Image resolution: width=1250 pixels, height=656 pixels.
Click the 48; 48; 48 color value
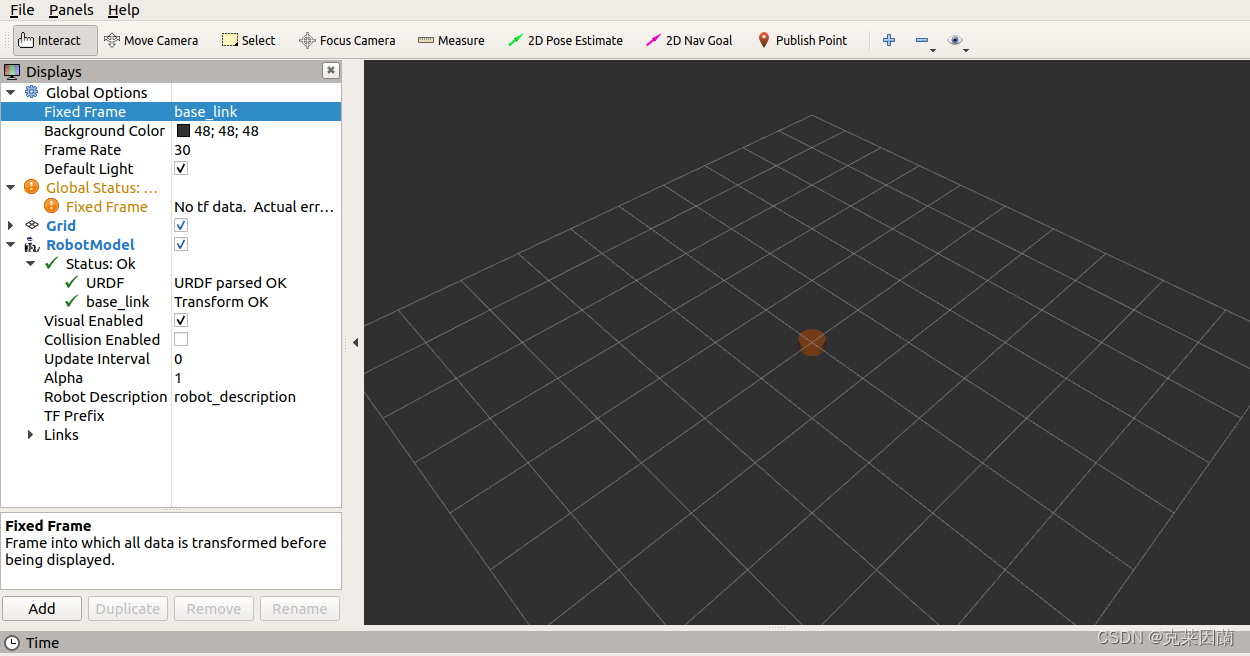226,130
